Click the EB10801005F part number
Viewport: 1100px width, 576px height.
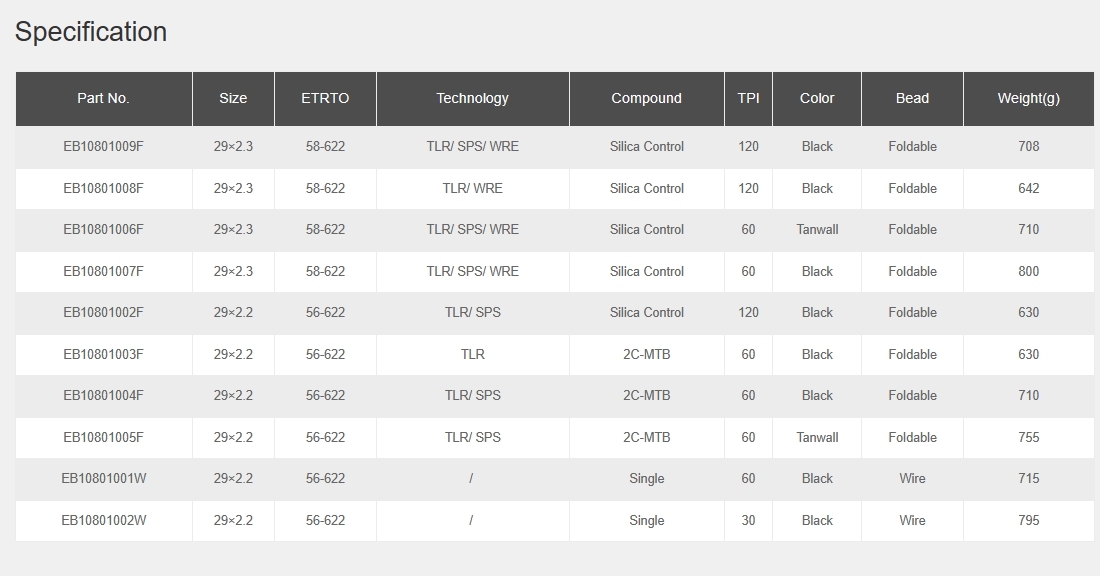tap(104, 437)
